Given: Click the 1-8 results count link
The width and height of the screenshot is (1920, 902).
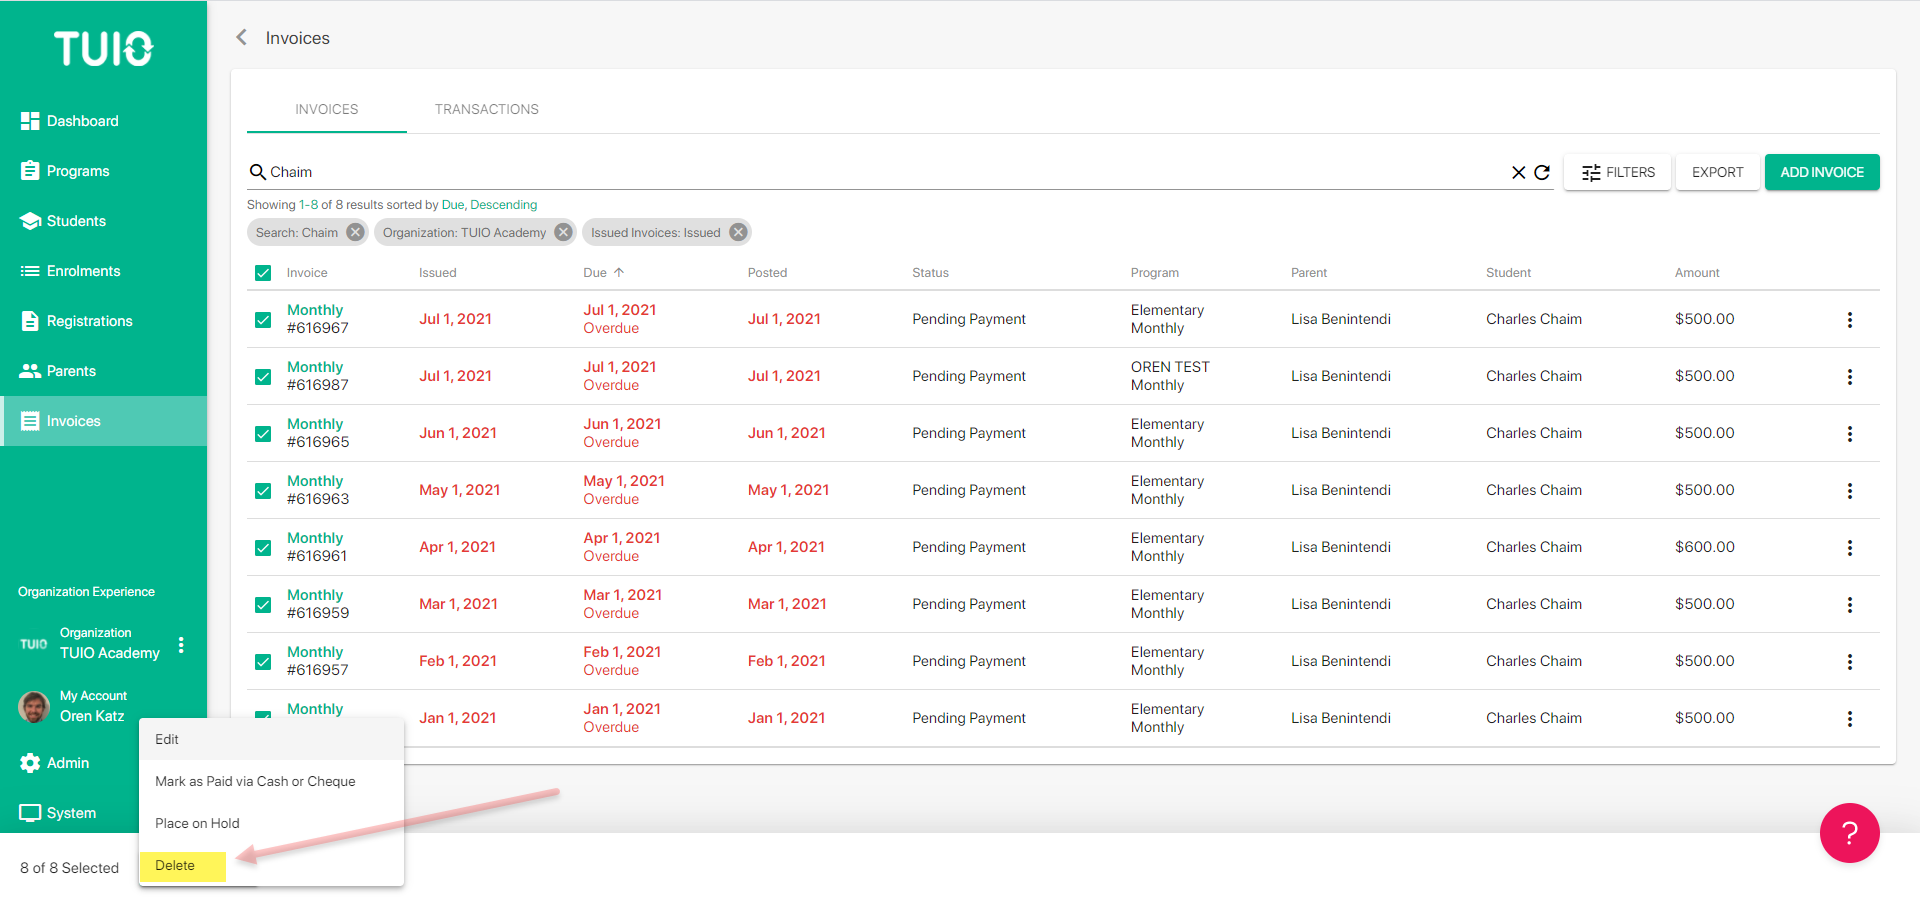Looking at the screenshot, I should coord(308,205).
